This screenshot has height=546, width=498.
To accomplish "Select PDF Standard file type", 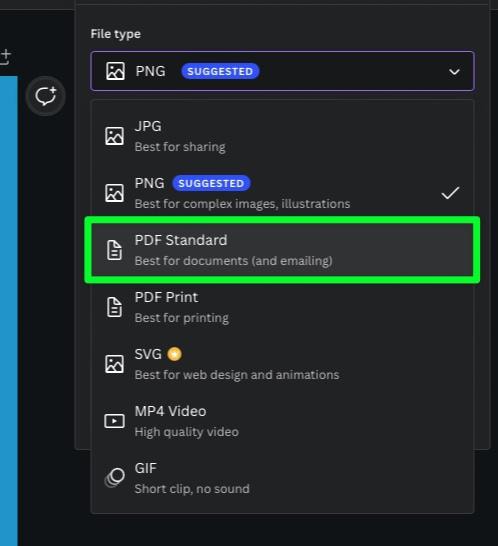I will [x=282, y=250].
